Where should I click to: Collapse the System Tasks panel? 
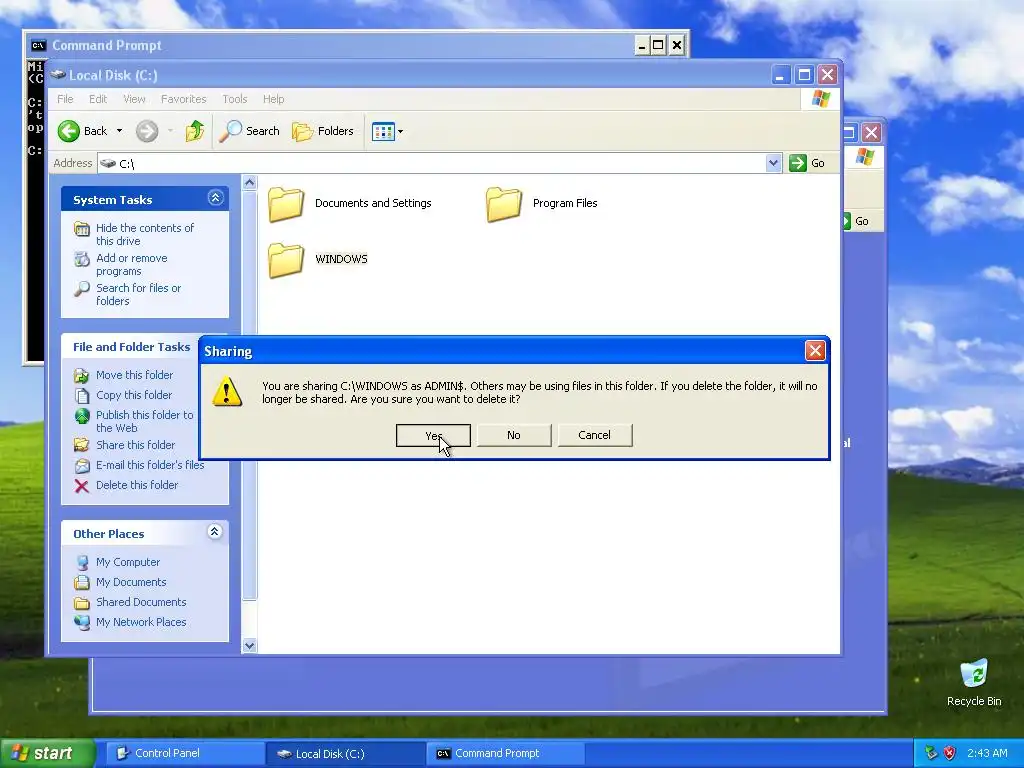tap(216, 198)
